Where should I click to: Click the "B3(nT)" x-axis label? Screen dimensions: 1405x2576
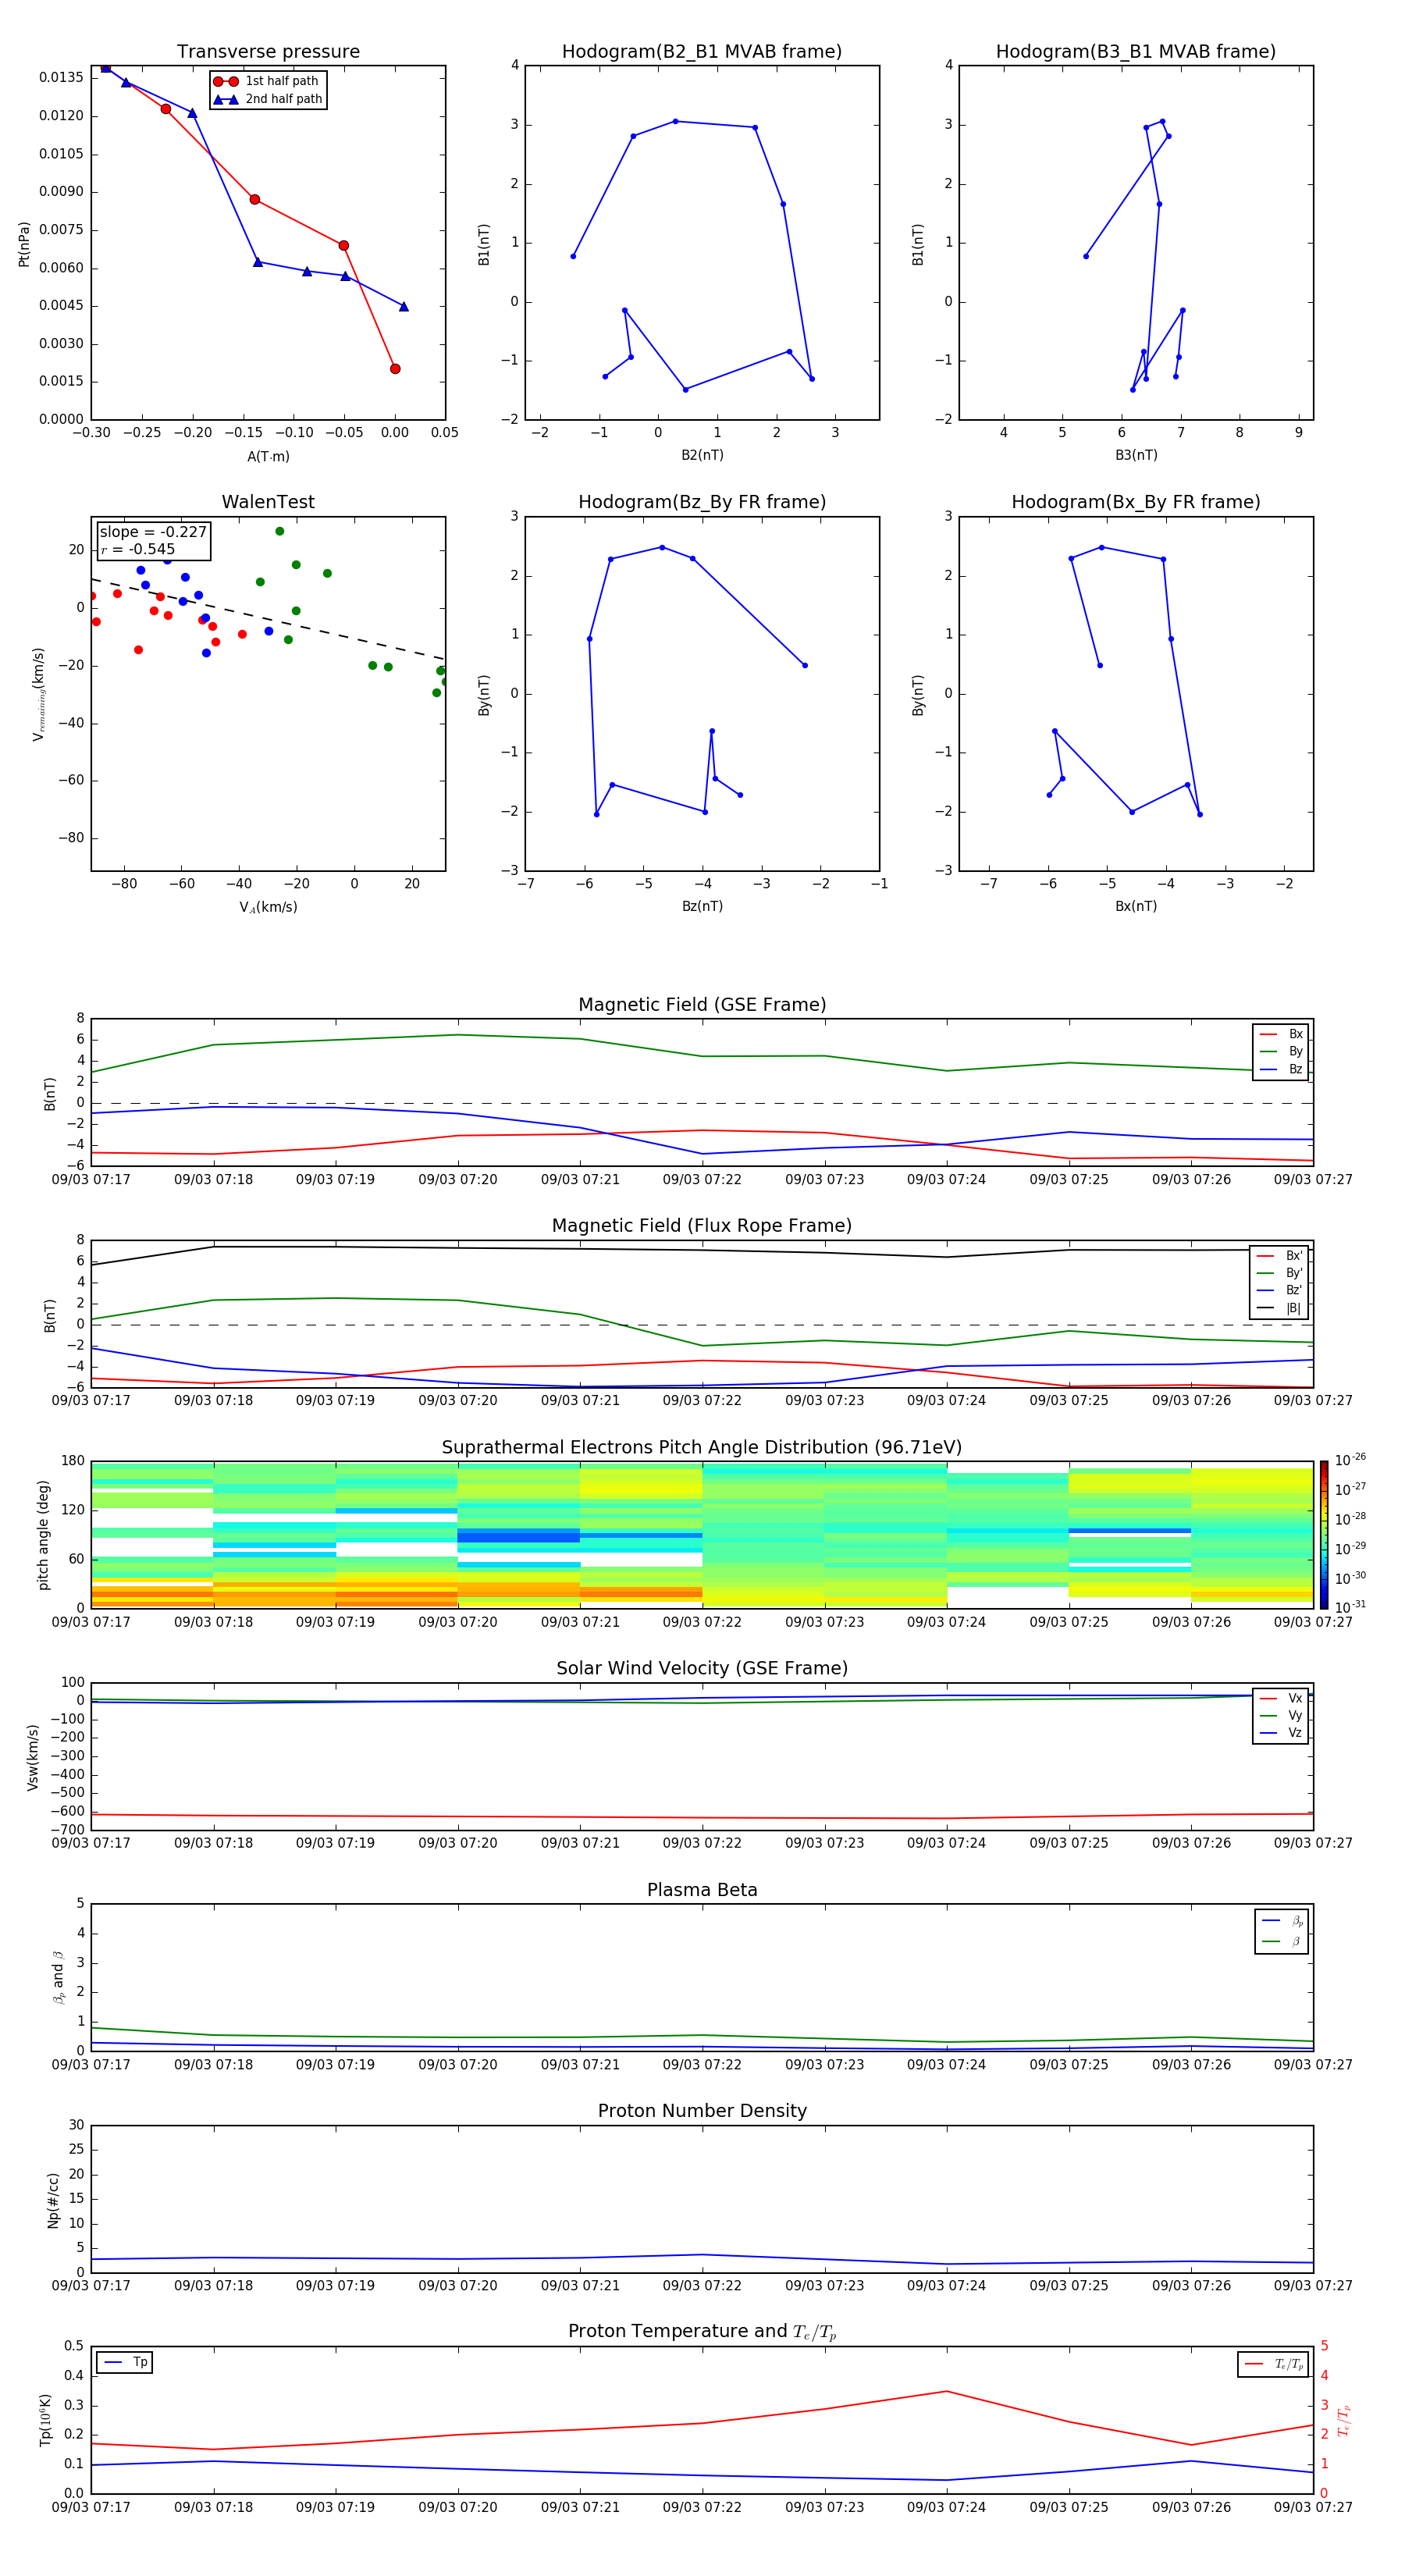pyautogui.click(x=1136, y=455)
